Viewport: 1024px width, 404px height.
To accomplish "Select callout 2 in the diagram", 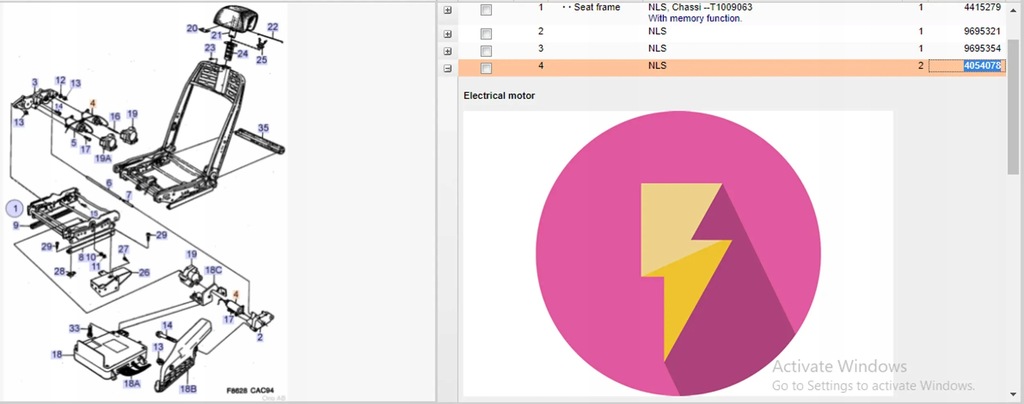I will point(260,337).
